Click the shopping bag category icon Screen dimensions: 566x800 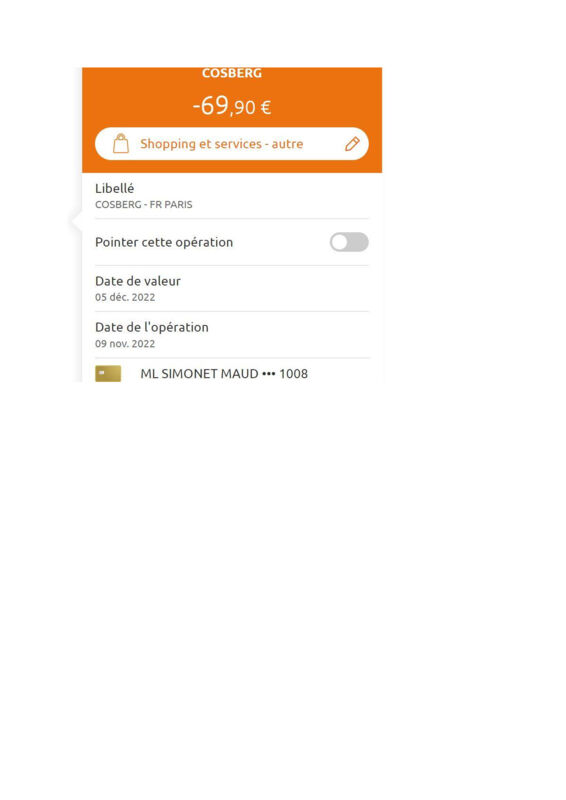pos(121,143)
